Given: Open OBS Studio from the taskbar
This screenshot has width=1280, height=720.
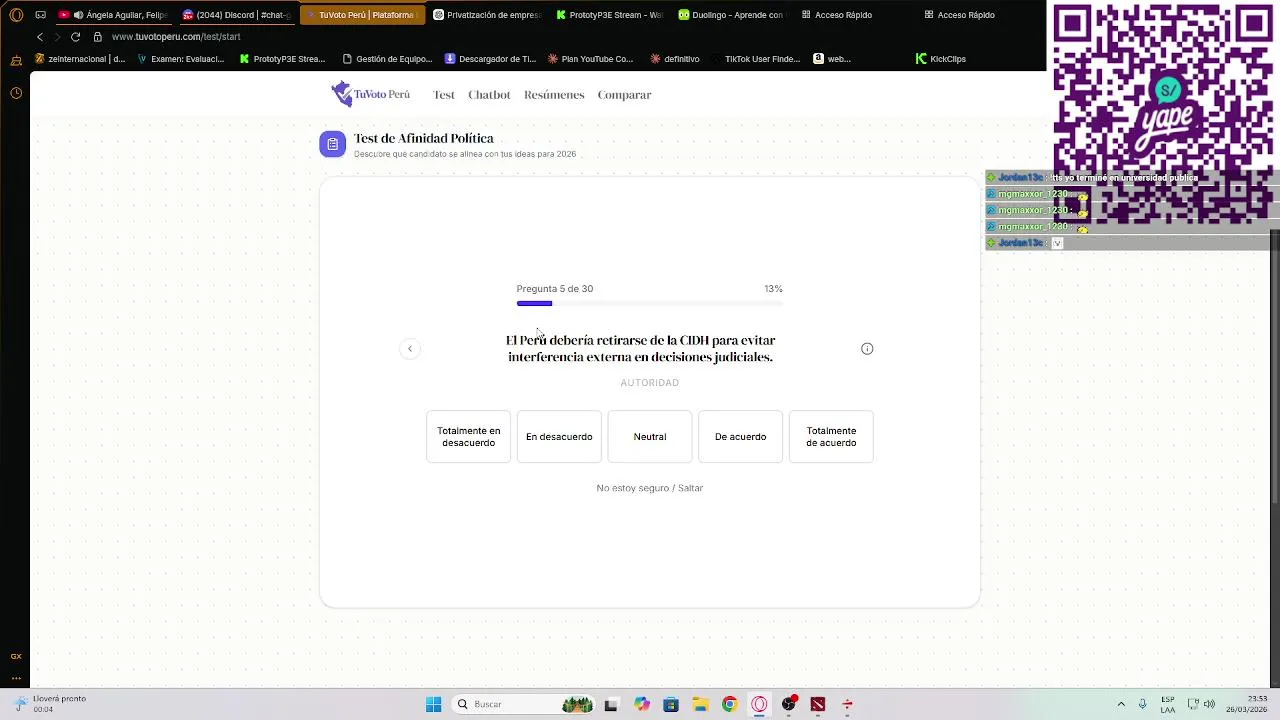Looking at the screenshot, I should coord(789,704).
